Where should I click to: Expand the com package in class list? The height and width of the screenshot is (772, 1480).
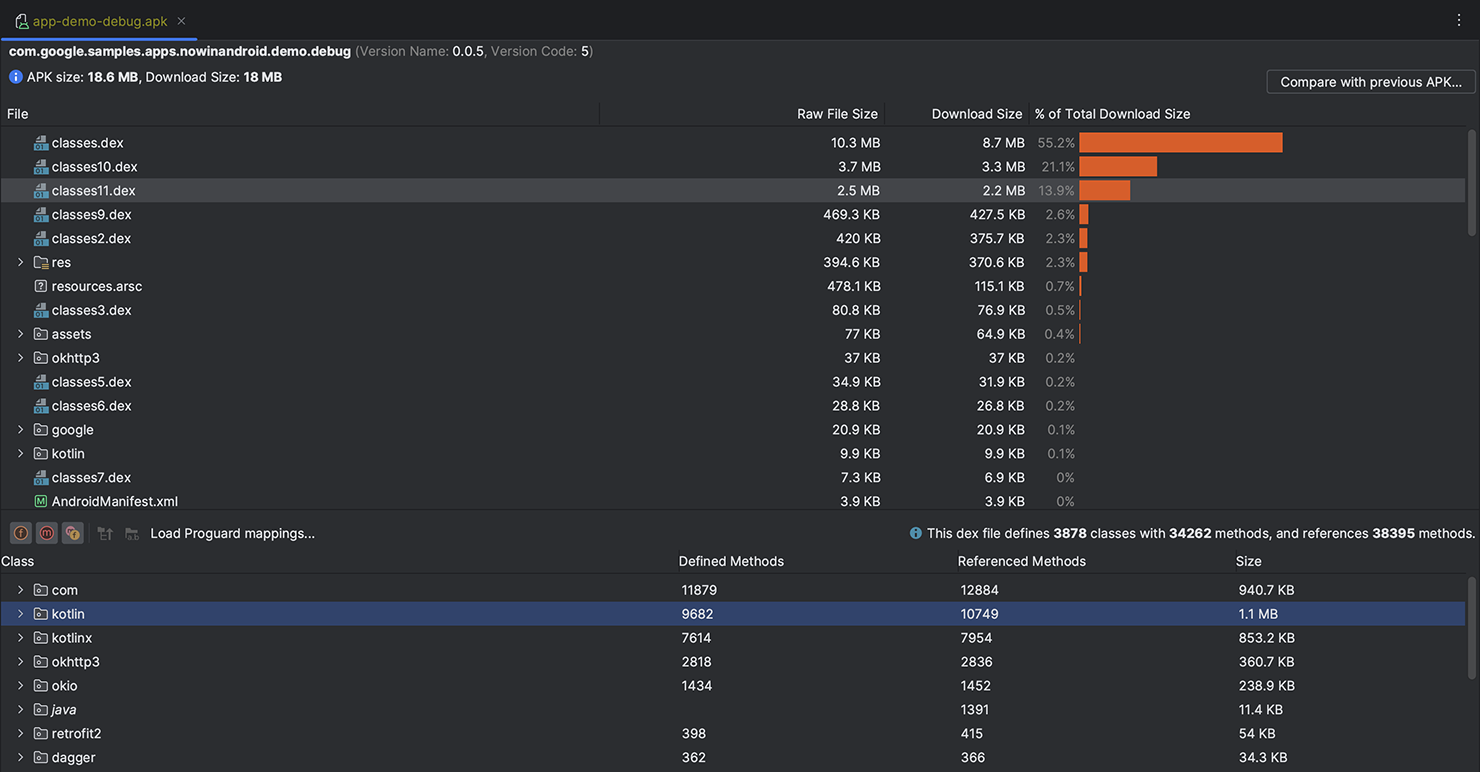(x=19, y=590)
